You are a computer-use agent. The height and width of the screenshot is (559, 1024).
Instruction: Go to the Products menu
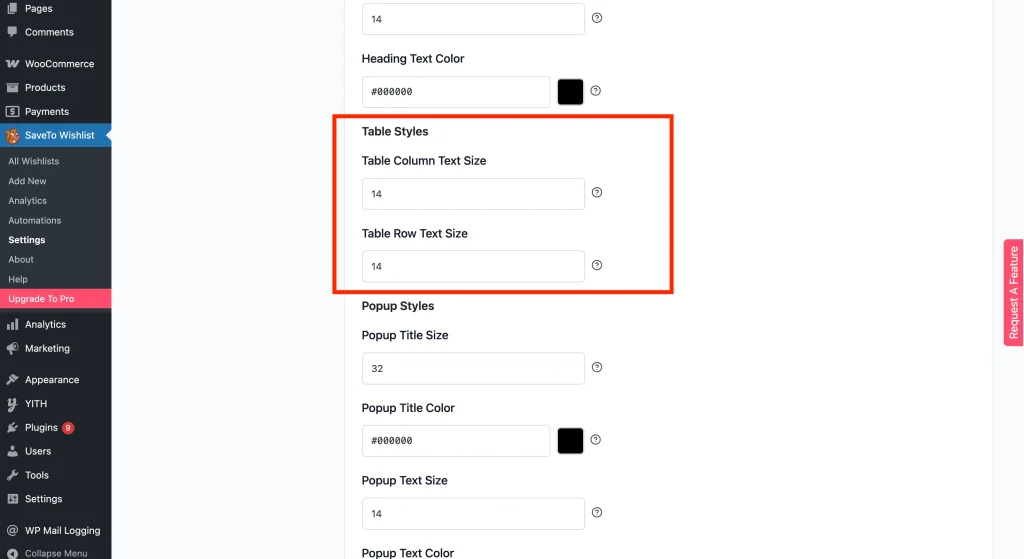[45, 88]
